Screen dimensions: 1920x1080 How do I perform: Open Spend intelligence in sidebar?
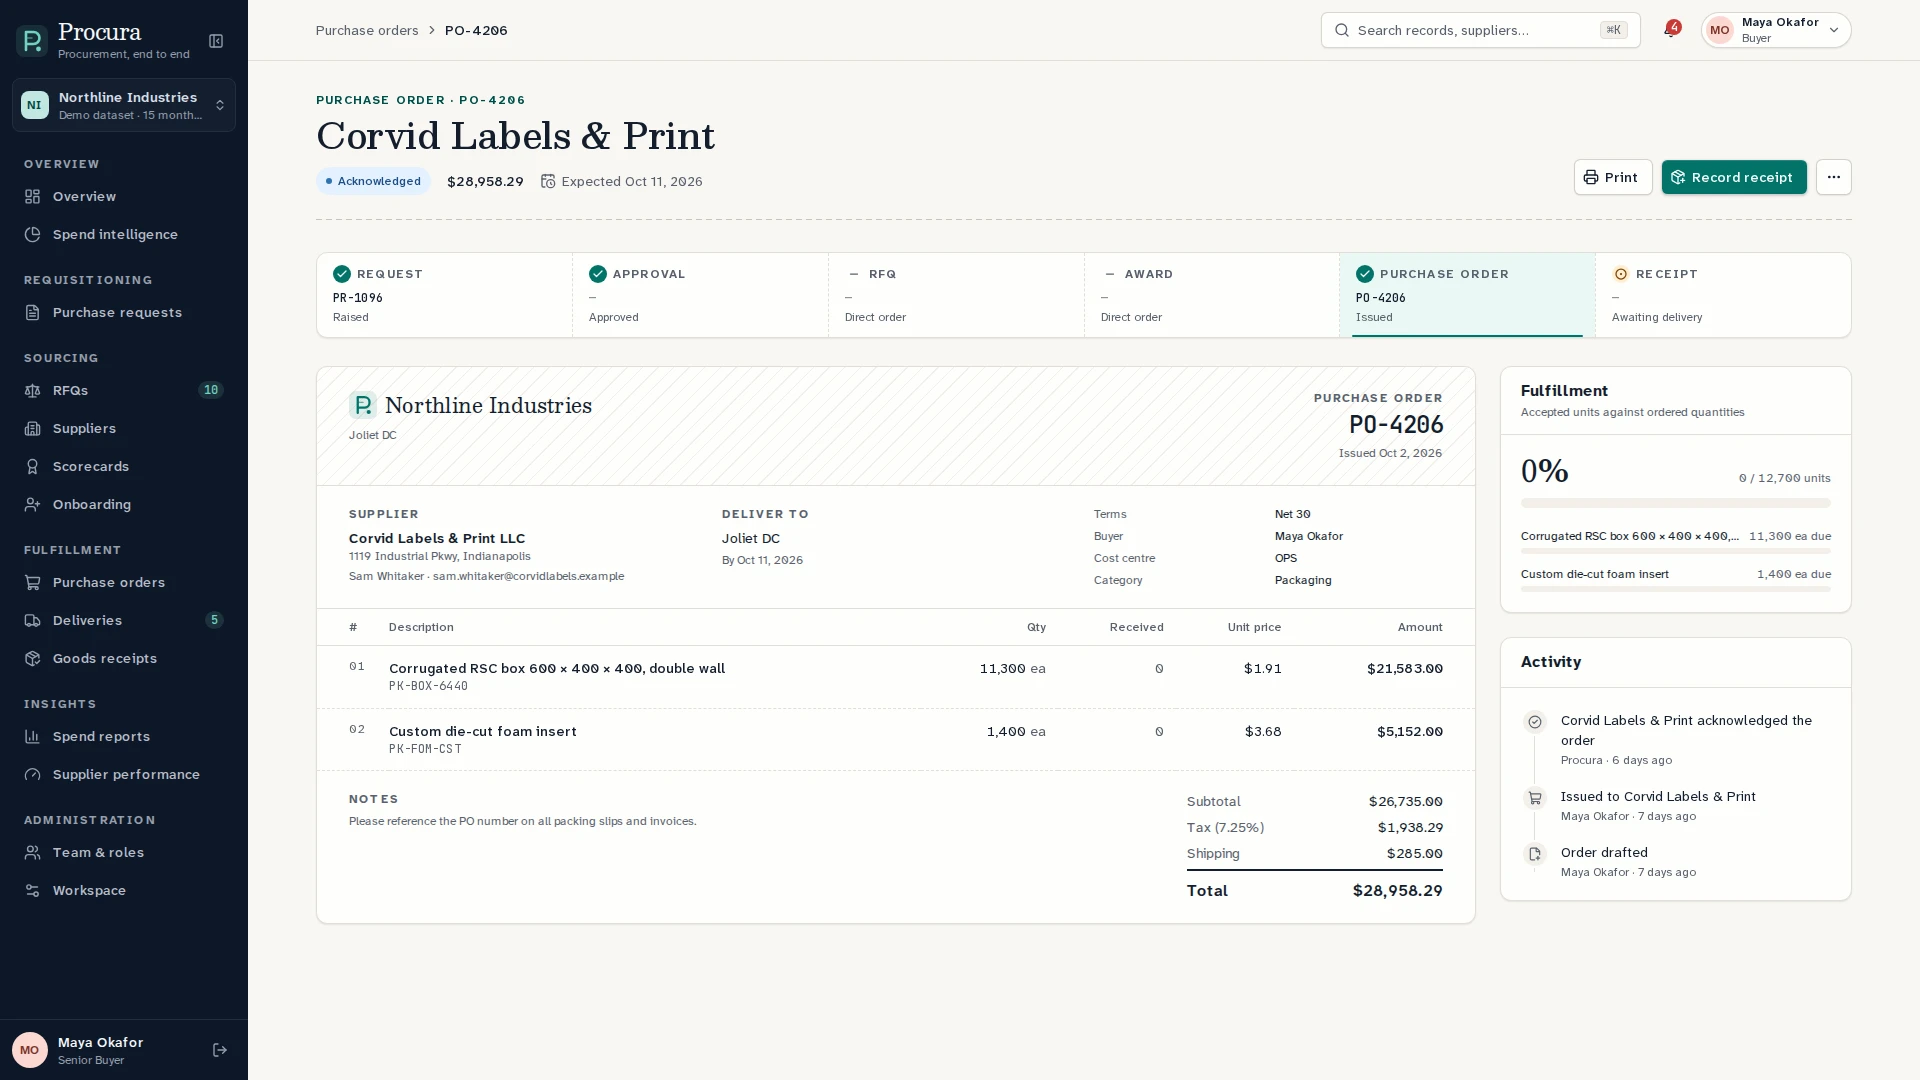click(124, 235)
